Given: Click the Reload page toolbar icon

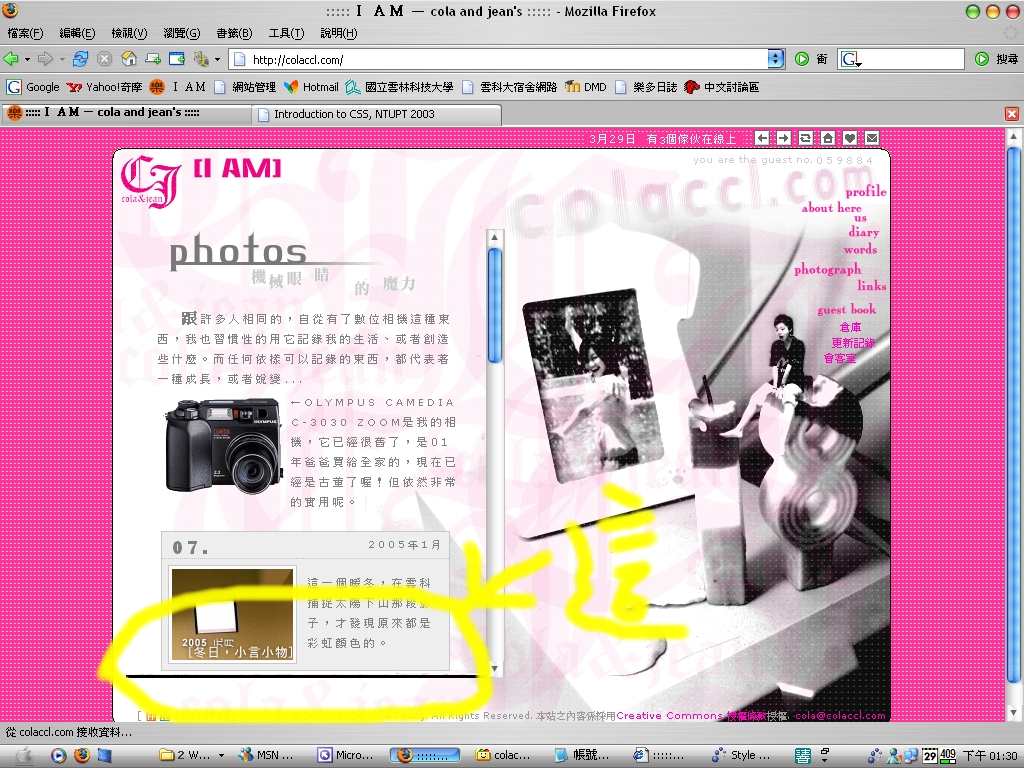Looking at the screenshot, I should click(x=80, y=59).
